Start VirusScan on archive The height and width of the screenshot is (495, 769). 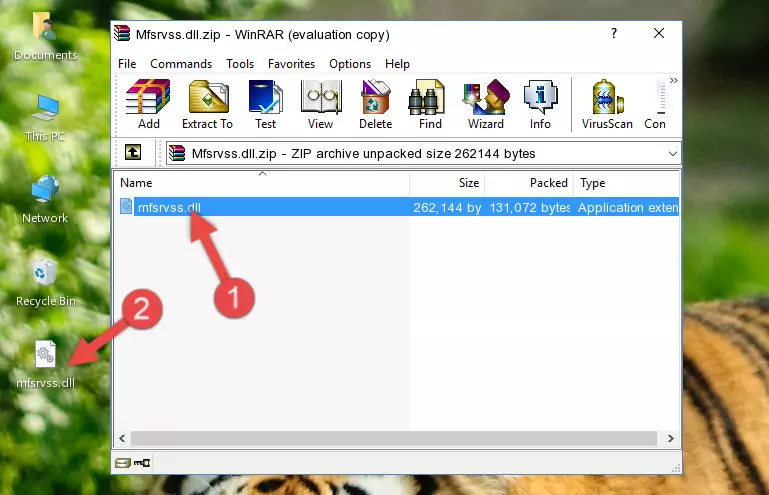[607, 104]
